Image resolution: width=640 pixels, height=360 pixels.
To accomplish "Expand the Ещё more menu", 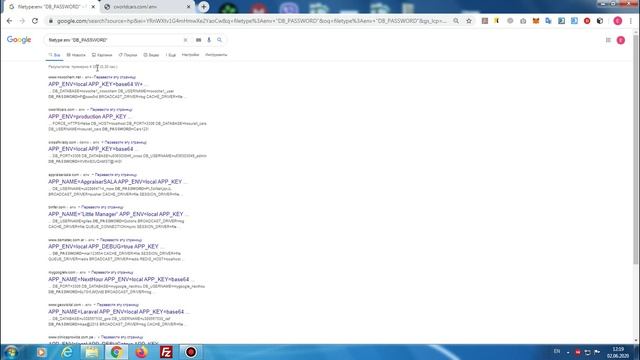I will tap(171, 55).
